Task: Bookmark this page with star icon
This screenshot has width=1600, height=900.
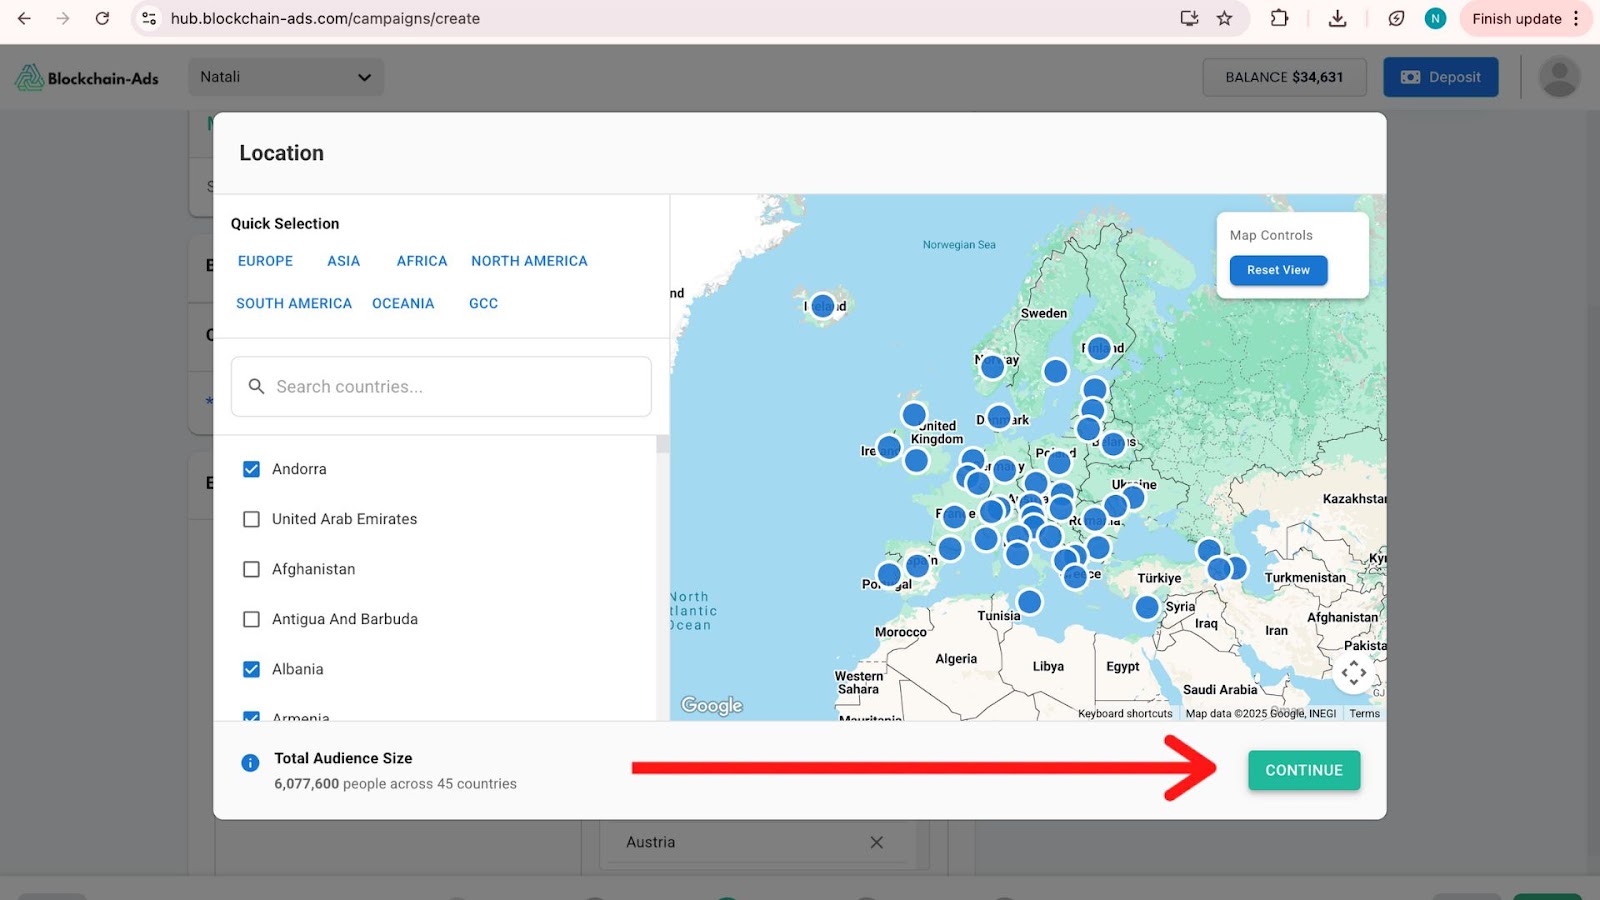Action: click(1224, 18)
